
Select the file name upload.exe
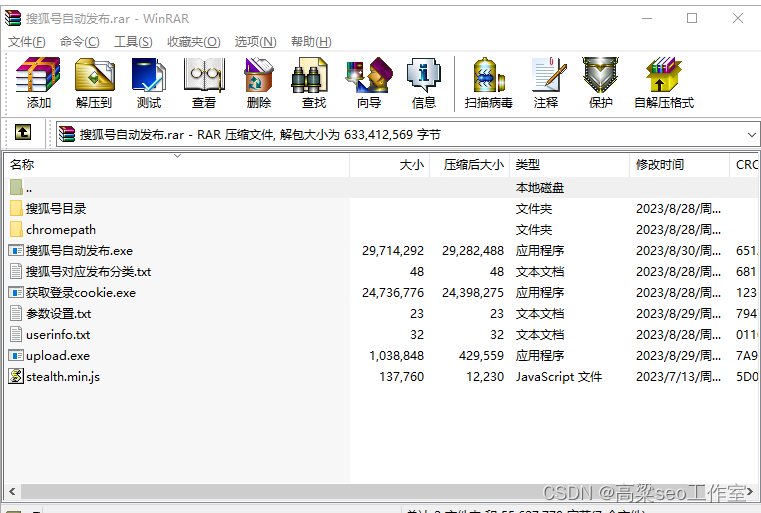click(58, 356)
